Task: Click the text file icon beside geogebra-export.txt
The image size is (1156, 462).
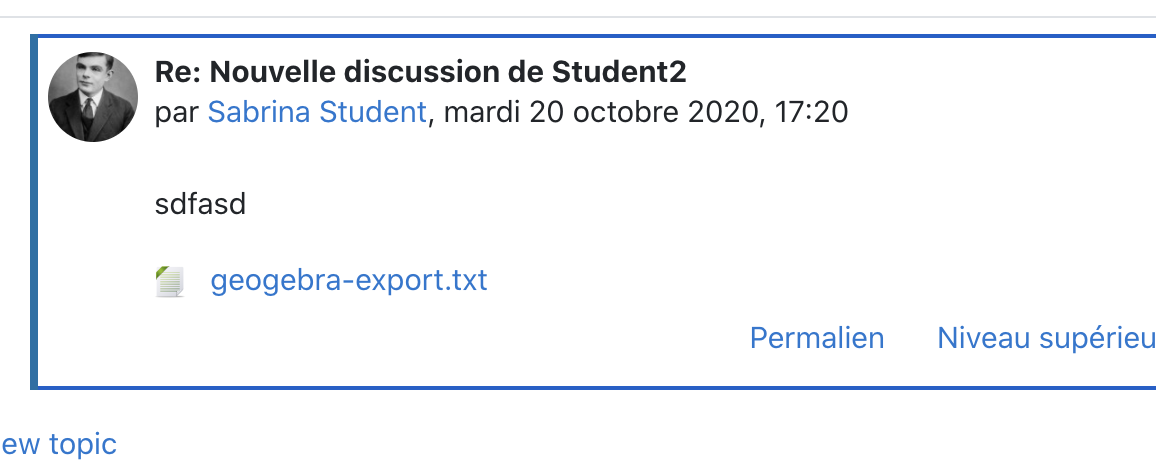Action: point(170,281)
